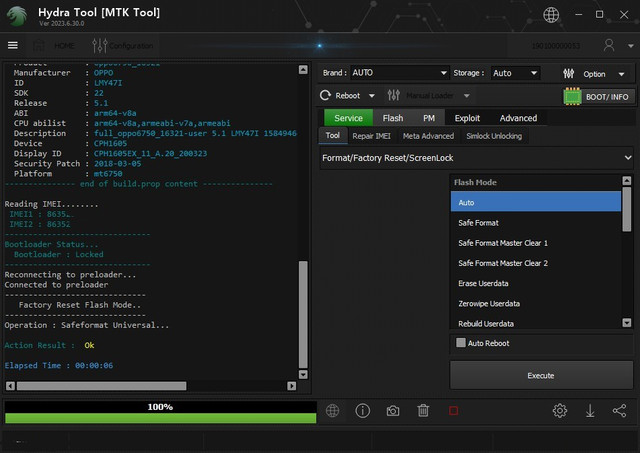Take screenshot with the camera icon

click(393, 411)
